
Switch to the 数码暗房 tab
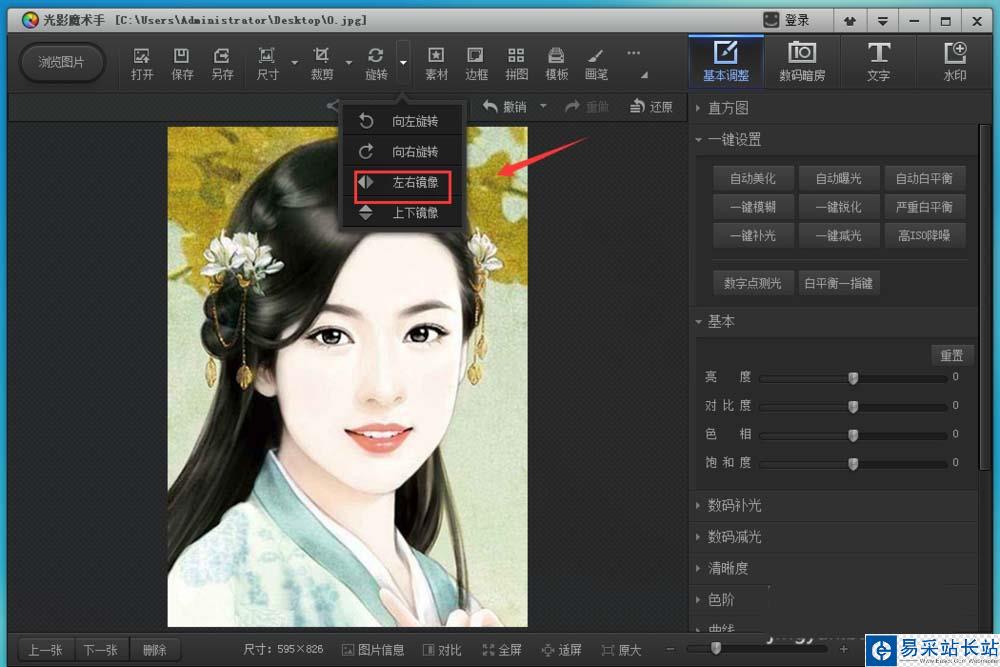coord(802,62)
